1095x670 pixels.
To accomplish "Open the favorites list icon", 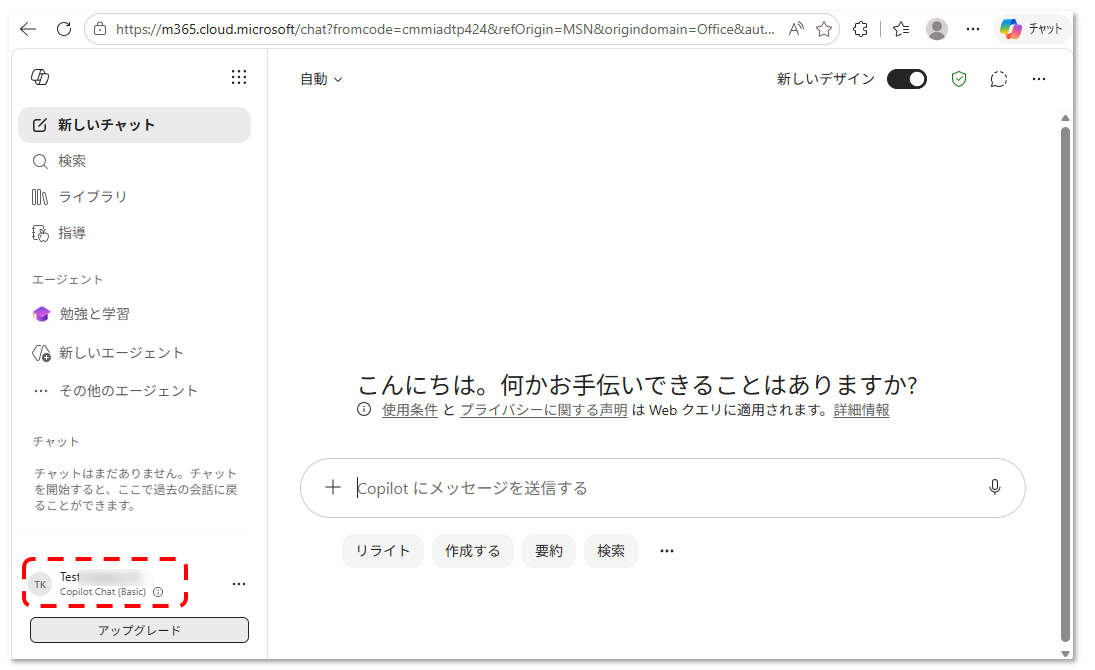I will click(x=901, y=29).
